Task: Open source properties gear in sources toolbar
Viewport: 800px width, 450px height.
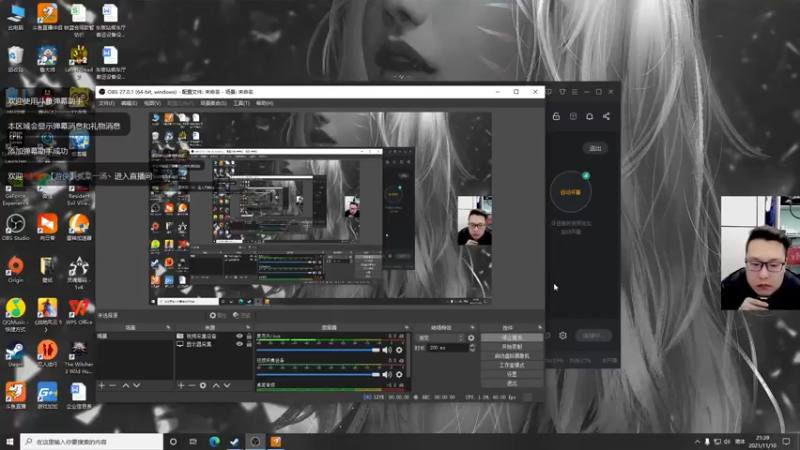Action: click(203, 385)
